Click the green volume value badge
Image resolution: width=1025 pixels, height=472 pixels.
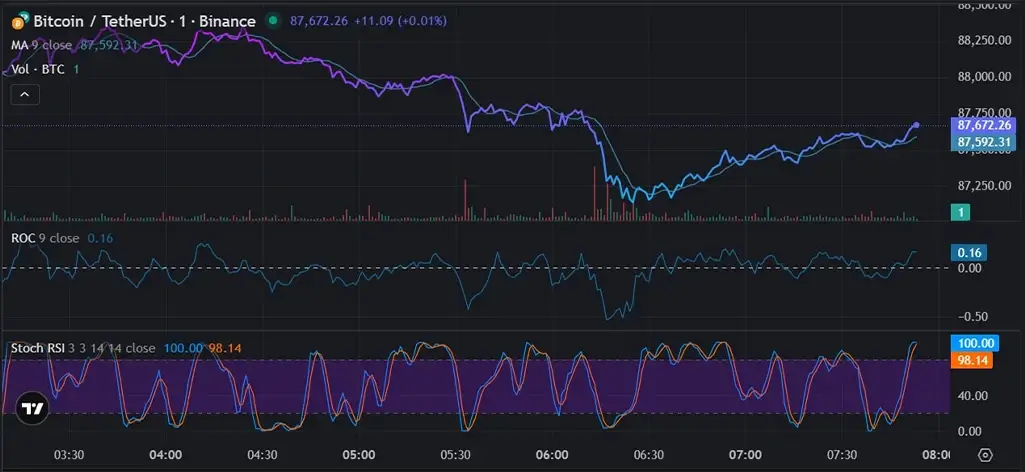click(959, 212)
